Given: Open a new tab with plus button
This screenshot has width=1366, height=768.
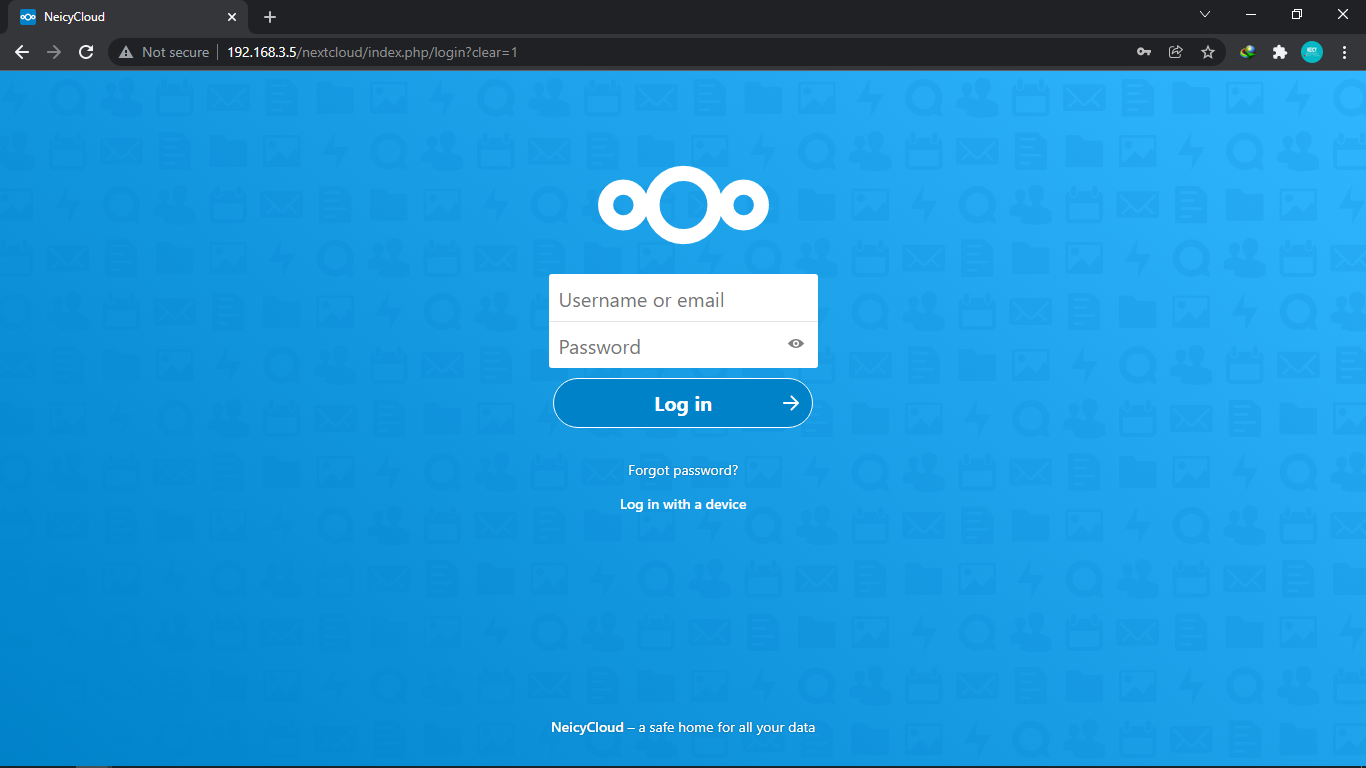Looking at the screenshot, I should pos(270,17).
